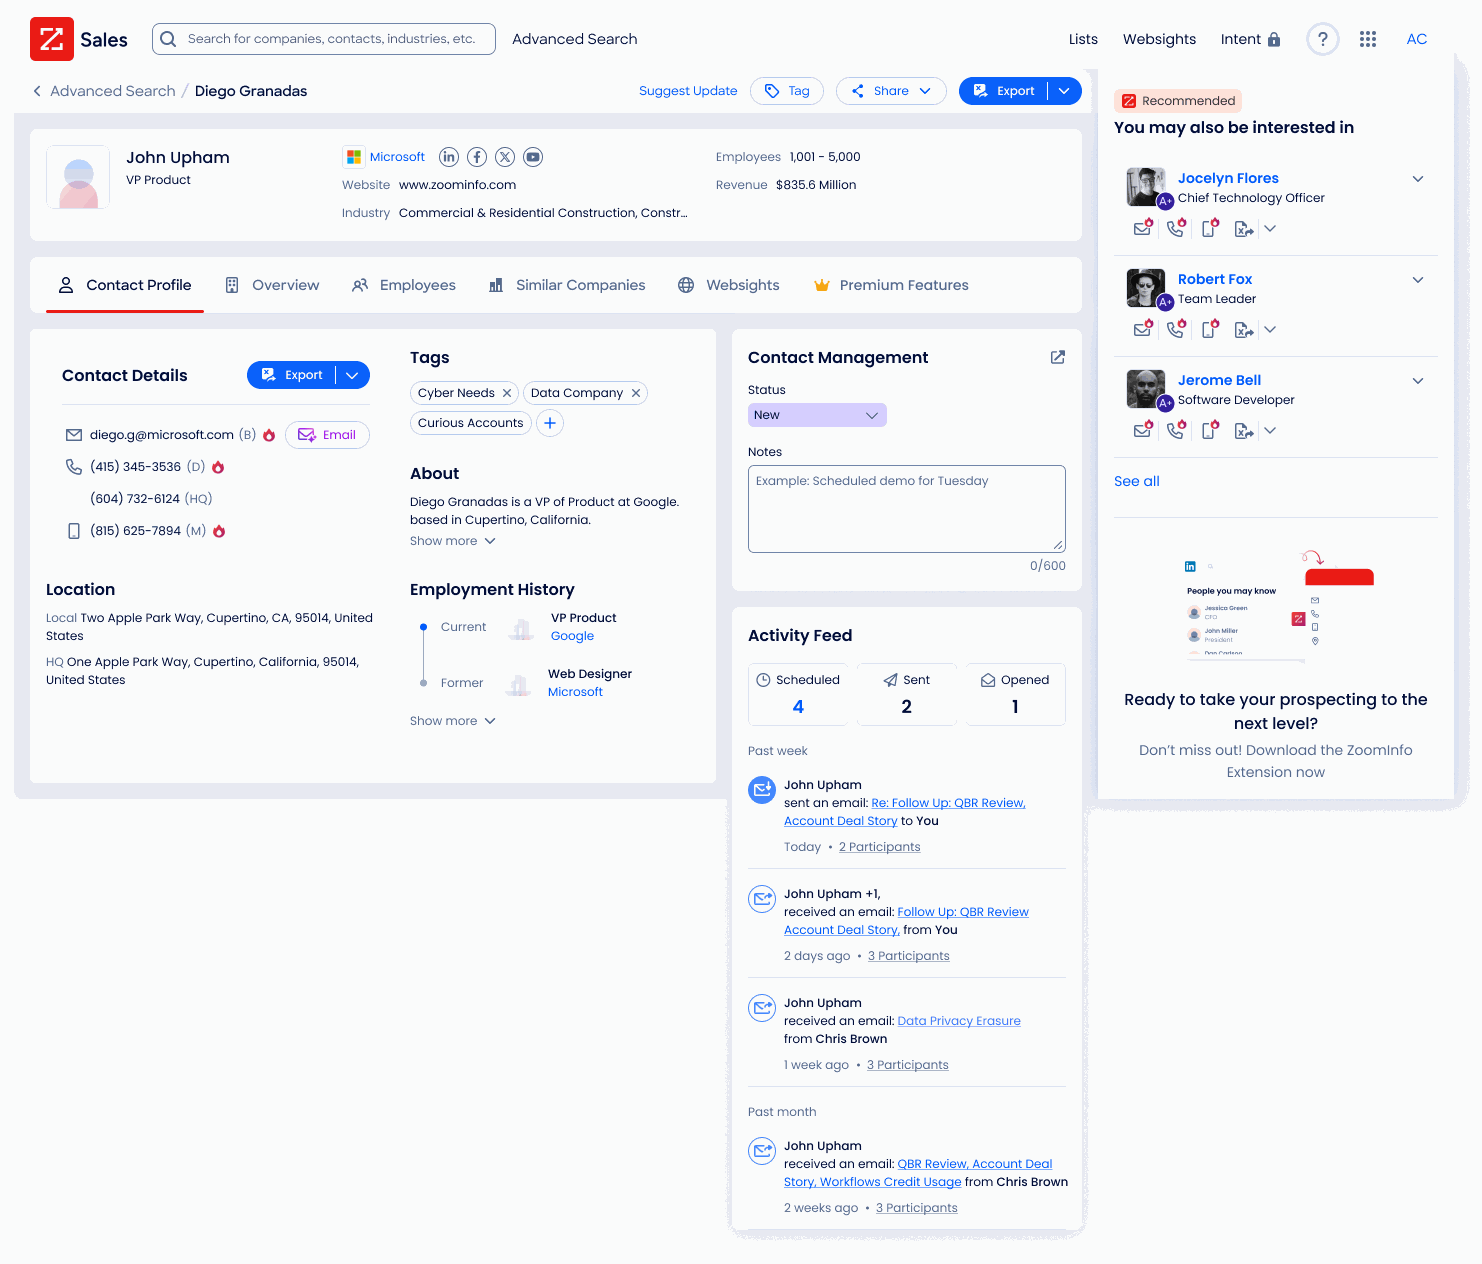The image size is (1482, 1264).
Task: Open the AC account avatar
Action: coord(1417,39)
